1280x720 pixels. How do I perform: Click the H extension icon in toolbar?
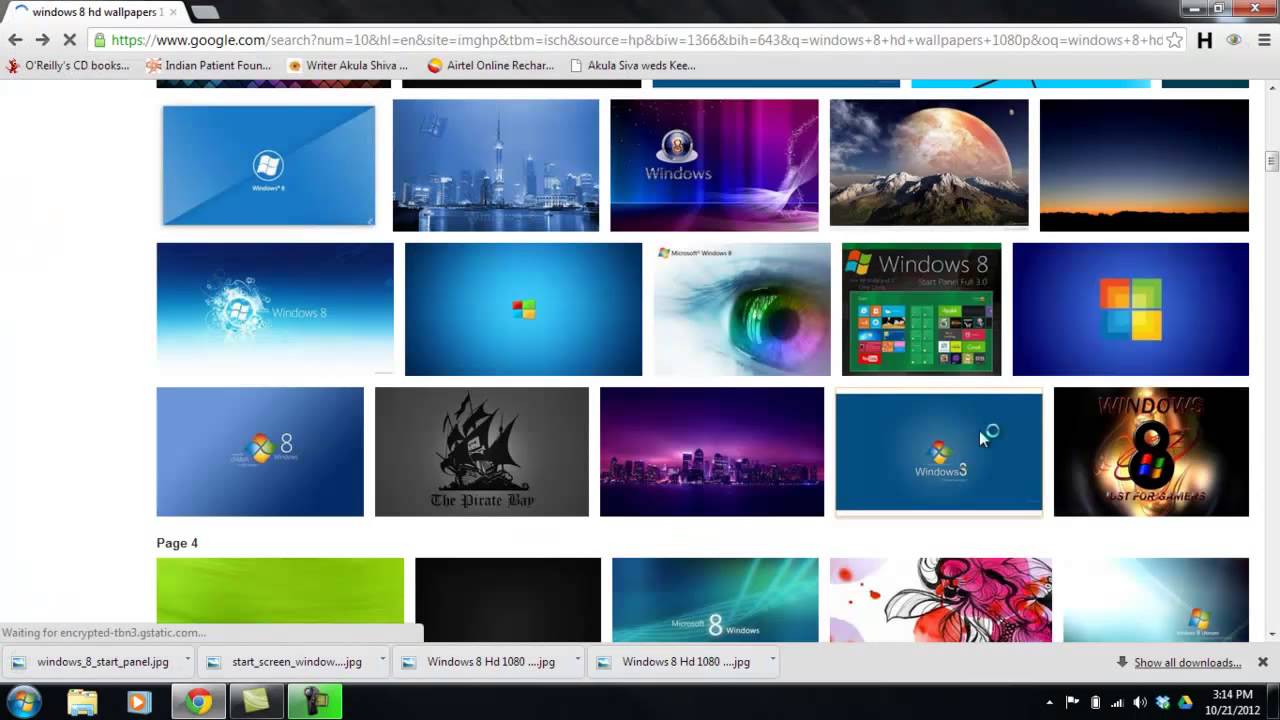click(x=1205, y=40)
